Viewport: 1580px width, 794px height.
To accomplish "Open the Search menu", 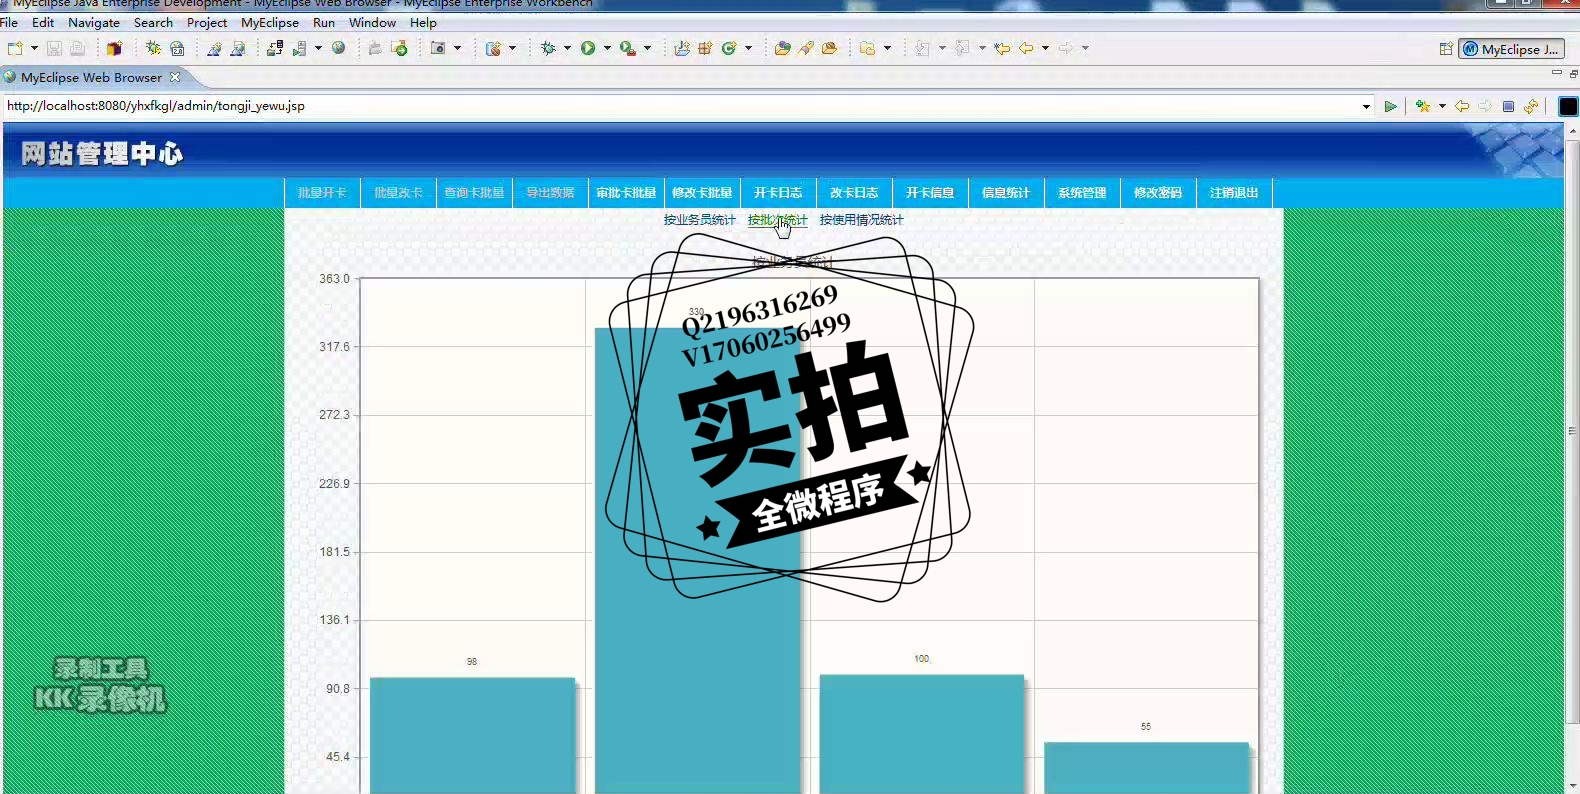I will coord(153,22).
